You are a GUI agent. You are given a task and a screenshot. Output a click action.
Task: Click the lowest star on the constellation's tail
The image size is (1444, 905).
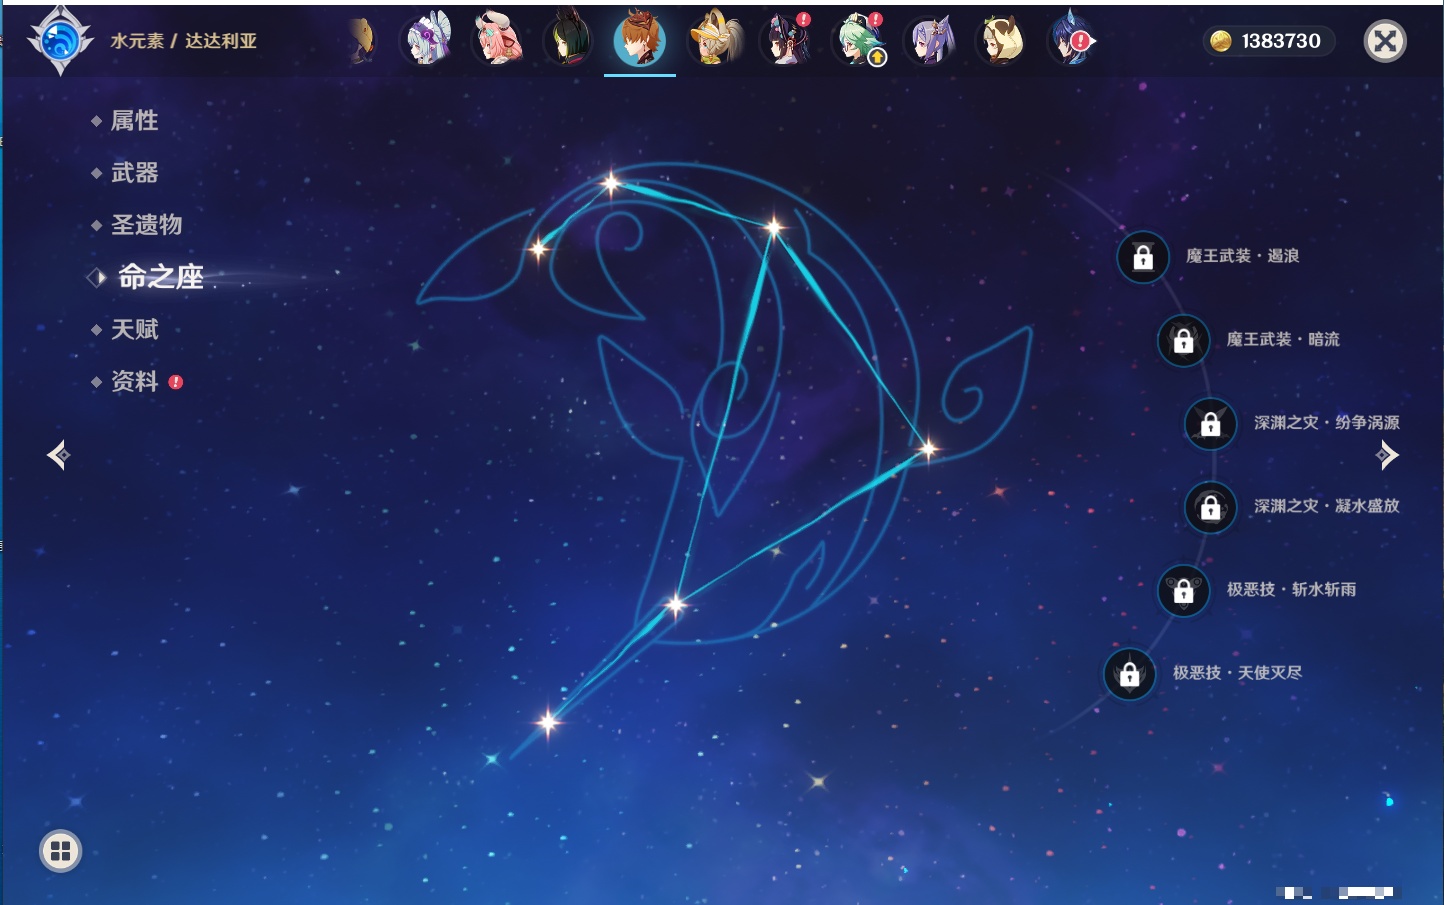pos(548,721)
